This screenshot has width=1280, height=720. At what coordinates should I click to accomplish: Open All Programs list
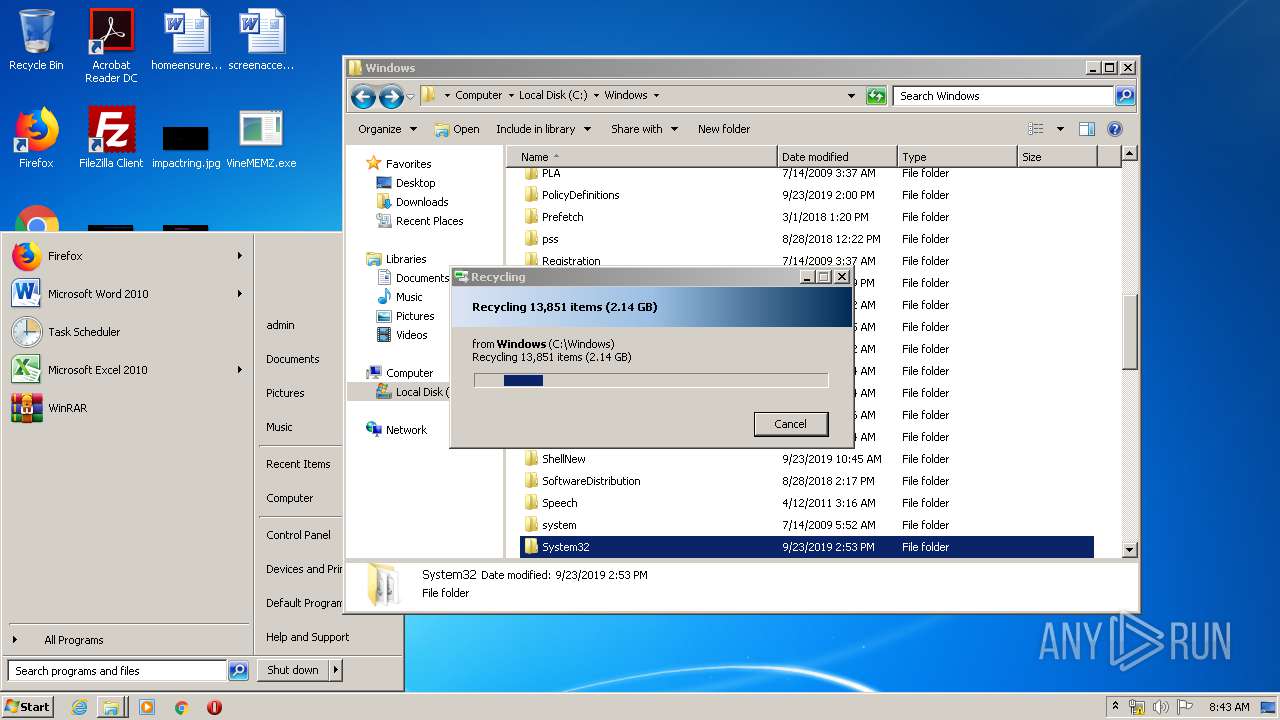[73, 640]
